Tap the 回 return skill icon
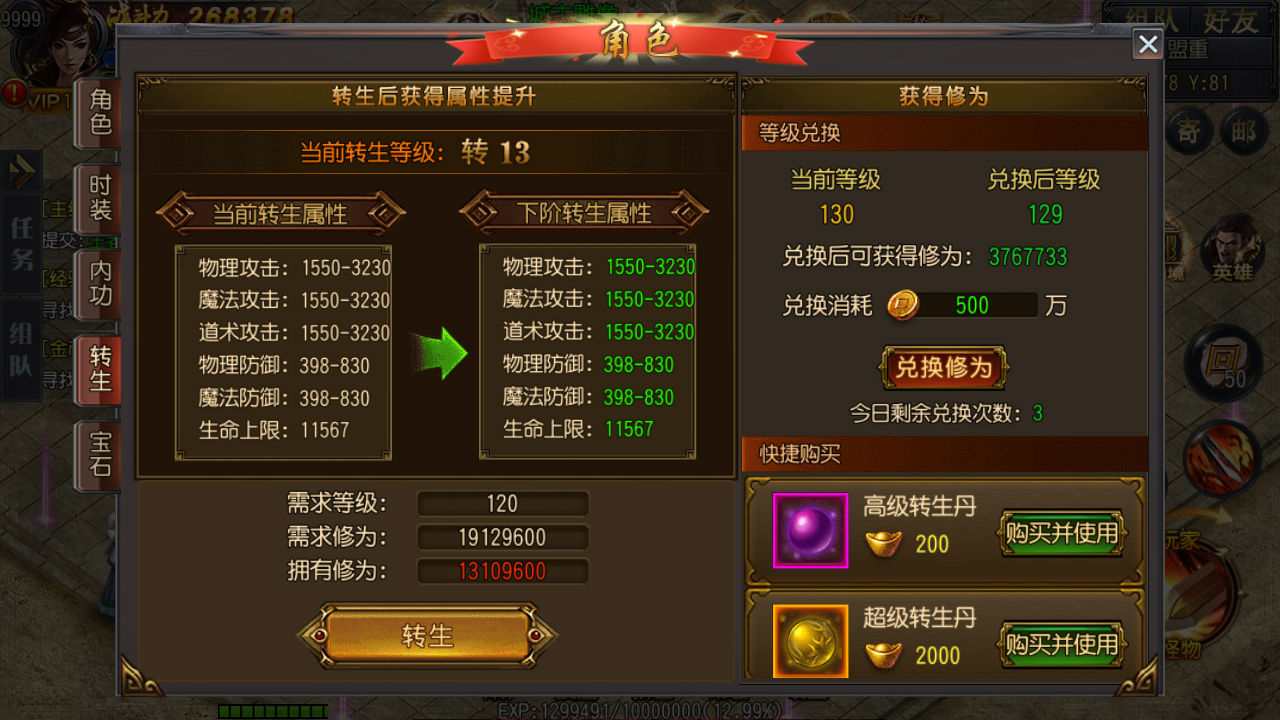This screenshot has width=1280, height=720. (1220, 360)
